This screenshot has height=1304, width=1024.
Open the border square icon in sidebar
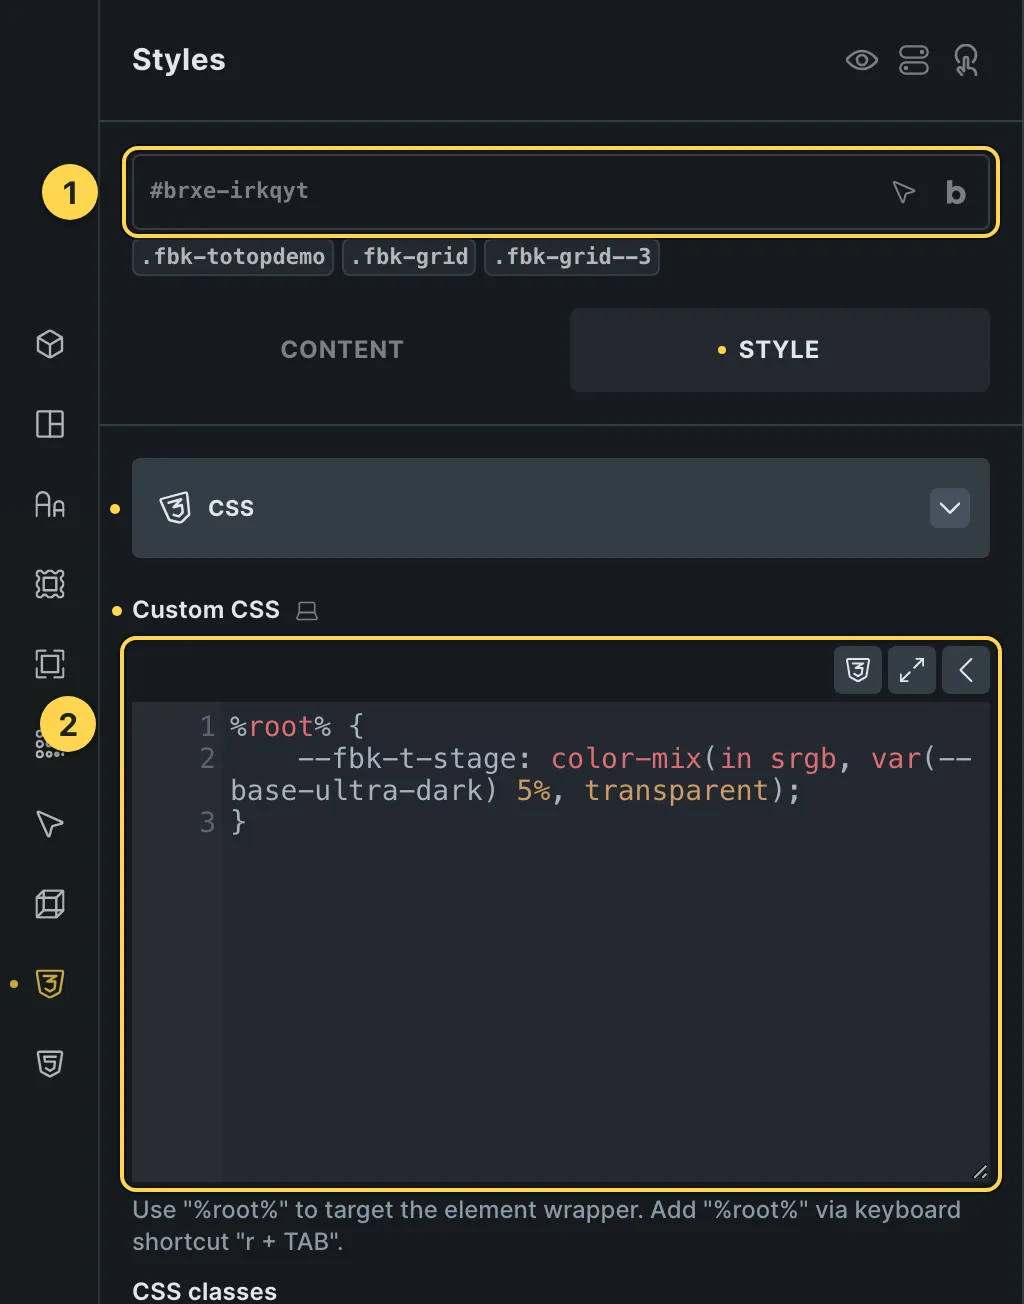point(50,664)
